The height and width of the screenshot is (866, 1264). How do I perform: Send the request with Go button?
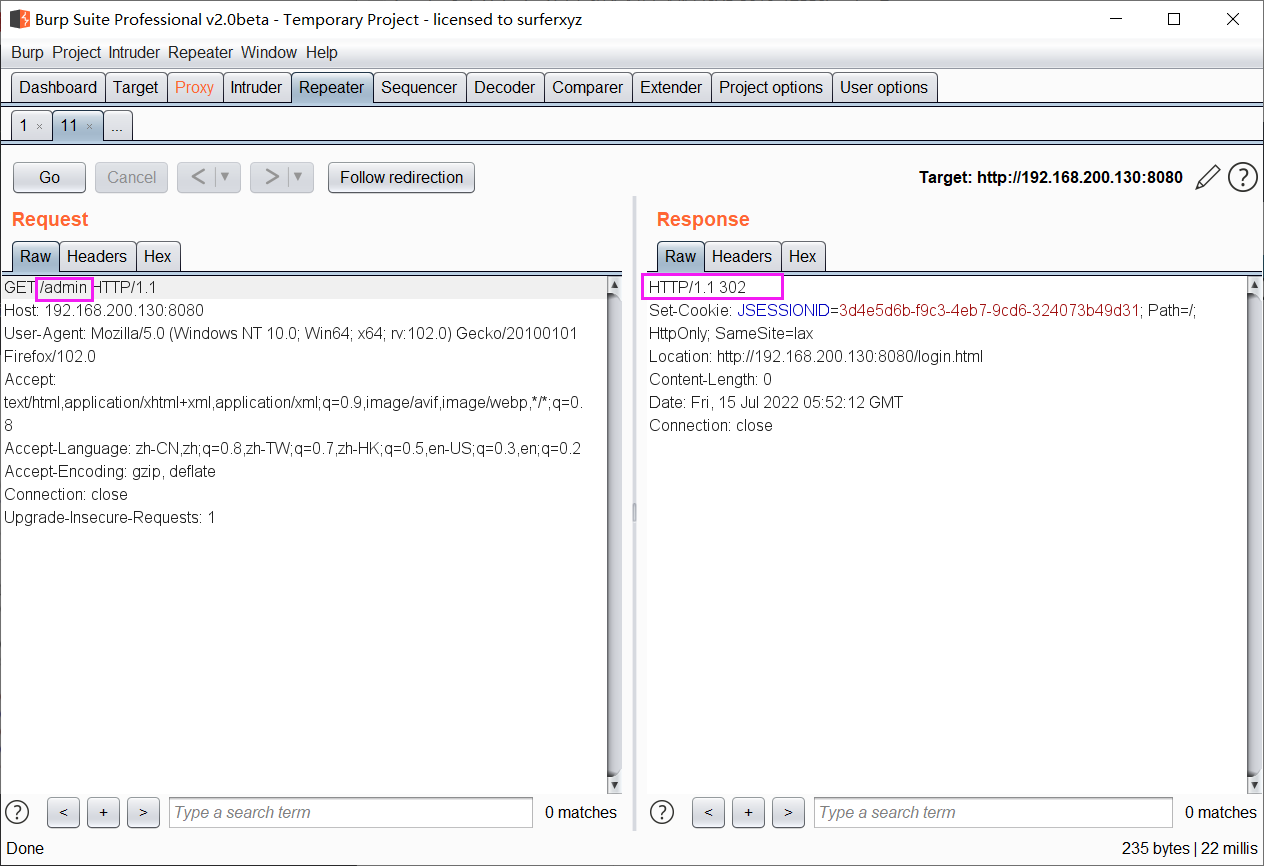click(50, 177)
